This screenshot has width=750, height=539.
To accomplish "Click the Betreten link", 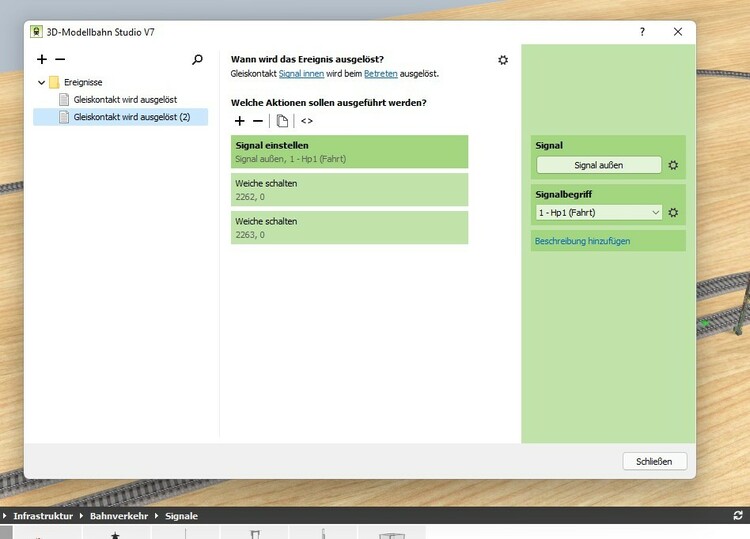I will (x=381, y=74).
